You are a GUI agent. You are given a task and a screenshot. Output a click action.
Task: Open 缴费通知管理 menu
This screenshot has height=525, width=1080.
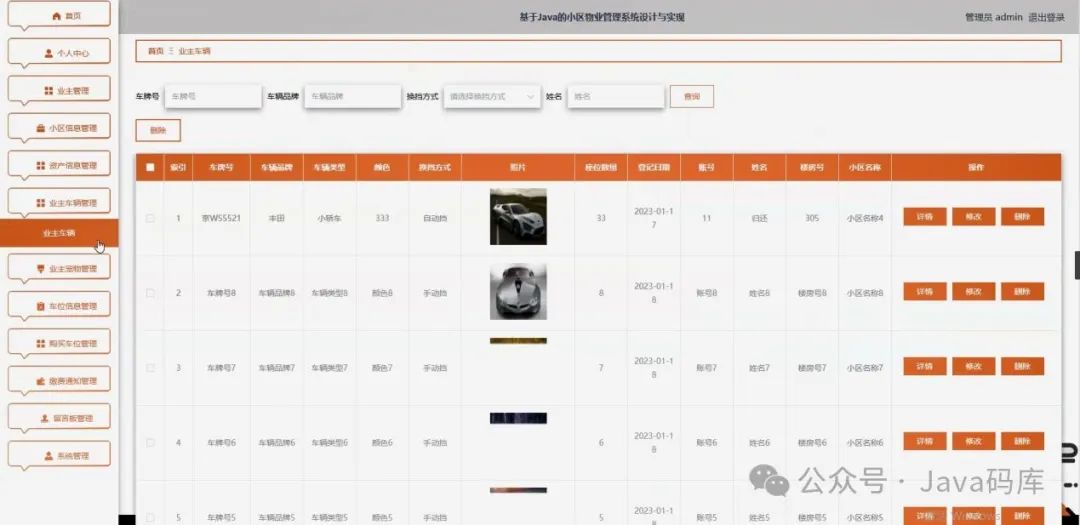[x=59, y=381]
